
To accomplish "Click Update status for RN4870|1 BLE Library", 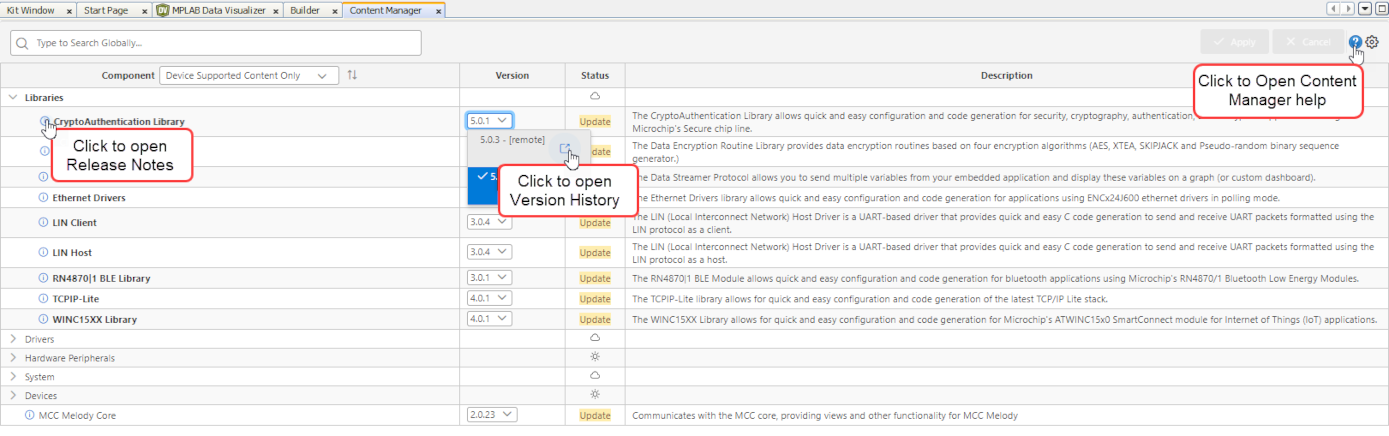I will point(595,278).
